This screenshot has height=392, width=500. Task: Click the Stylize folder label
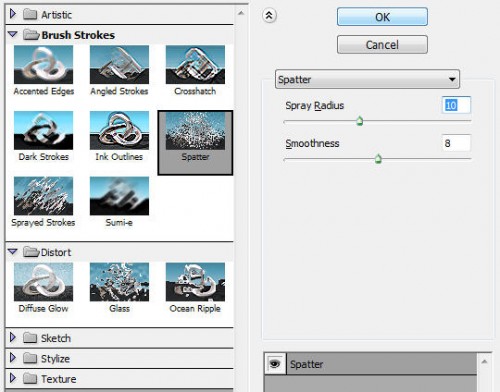pos(55,359)
